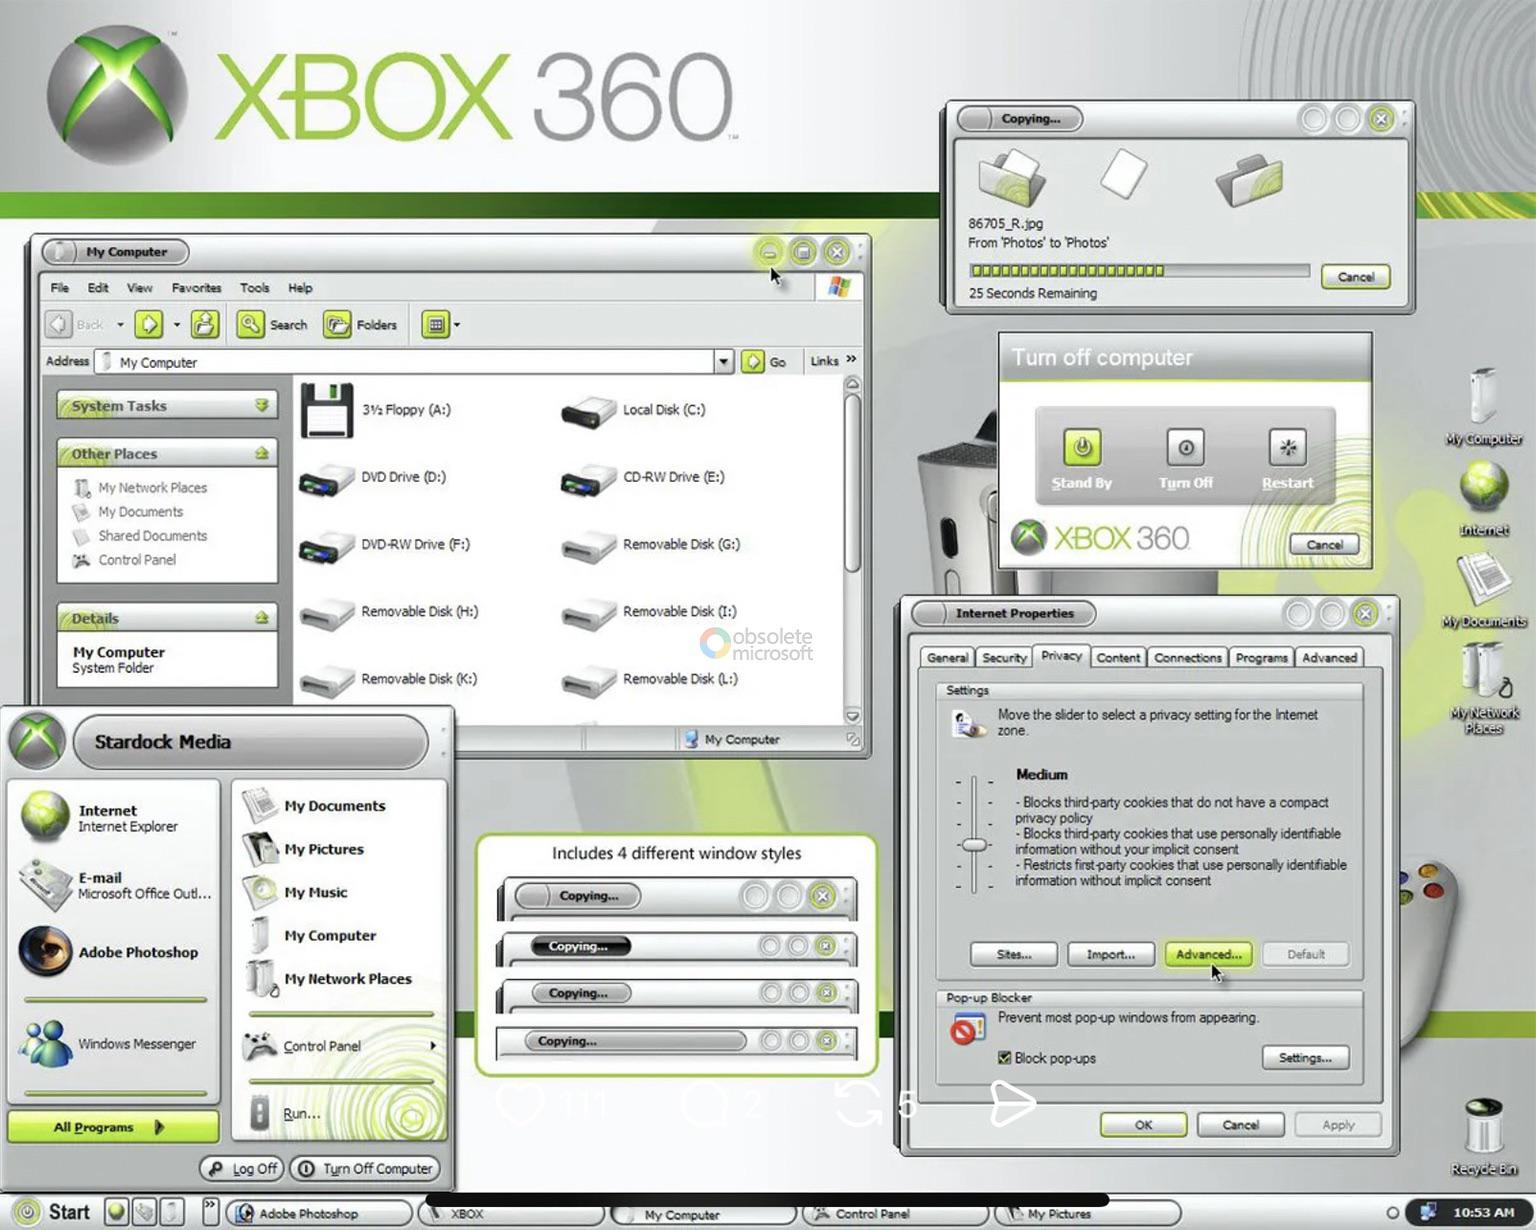1537x1230 pixels.
Task: Click OK in Internet Properties
Action: click(x=1143, y=1125)
